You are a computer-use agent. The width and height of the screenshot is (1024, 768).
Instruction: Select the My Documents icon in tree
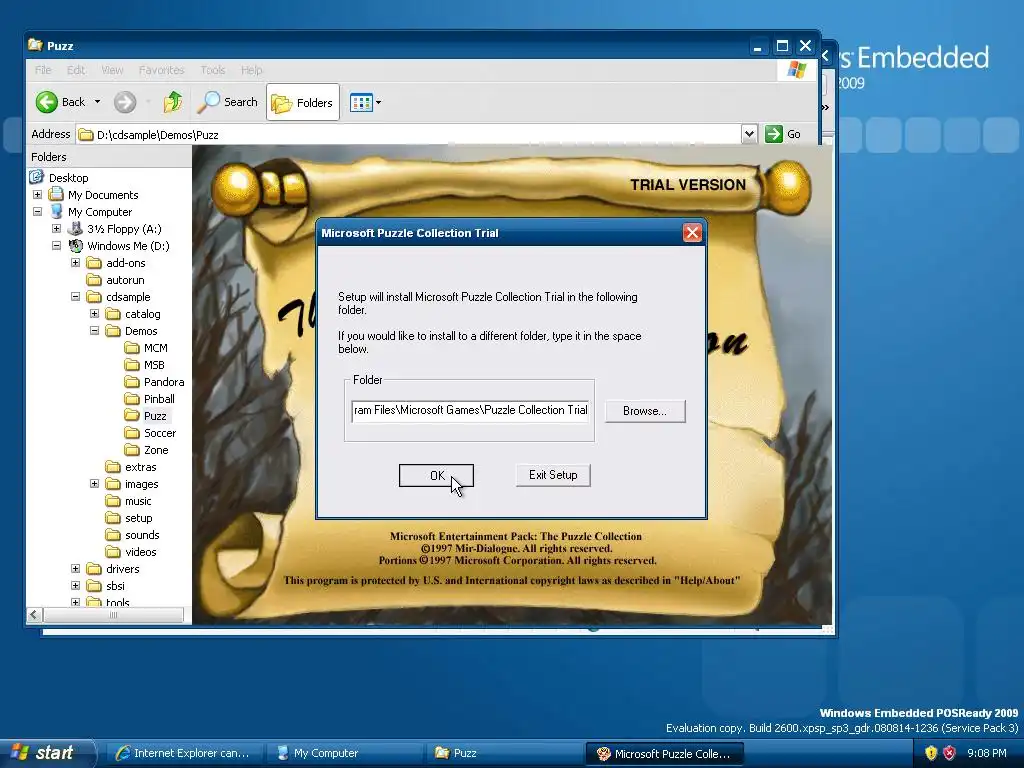[x=56, y=194]
